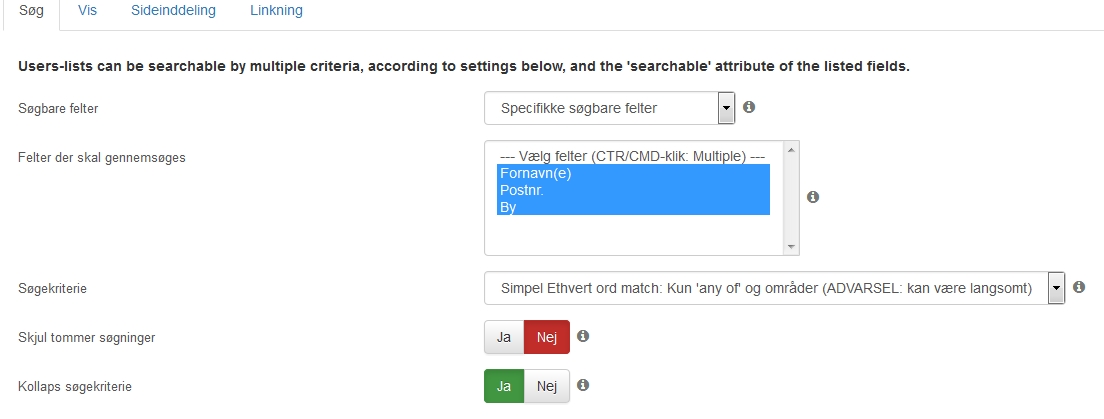Switch to the Vis tab
Screen dimensions: 1104x419
87,11
